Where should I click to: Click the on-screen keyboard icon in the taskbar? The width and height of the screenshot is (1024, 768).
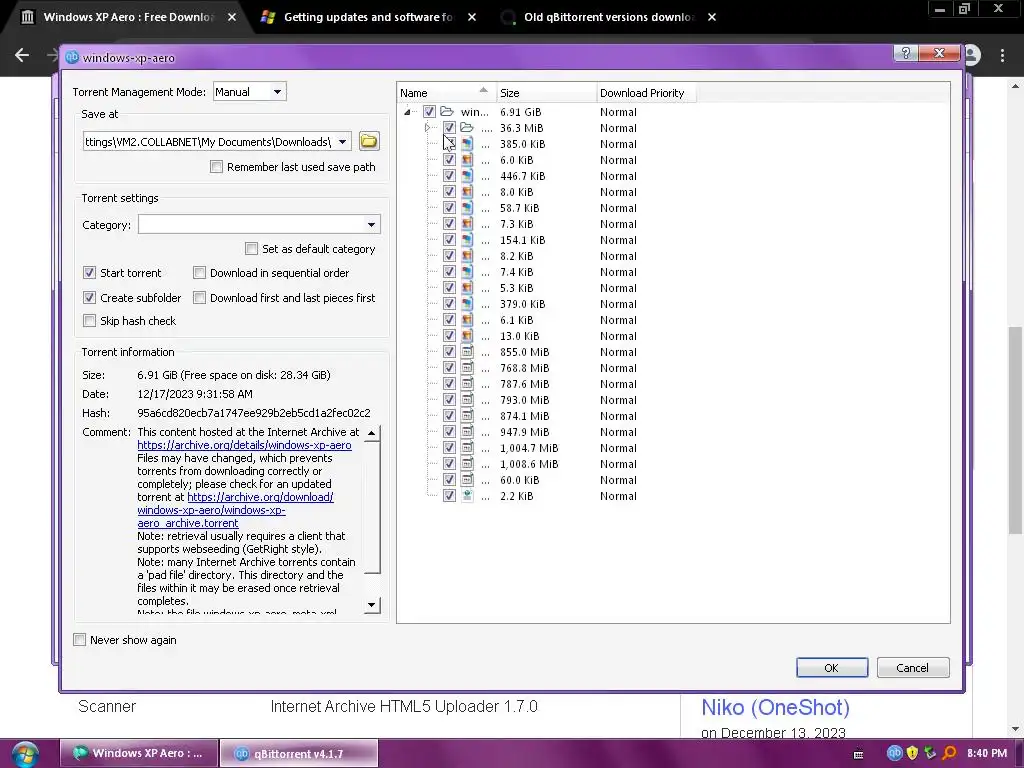point(858,754)
